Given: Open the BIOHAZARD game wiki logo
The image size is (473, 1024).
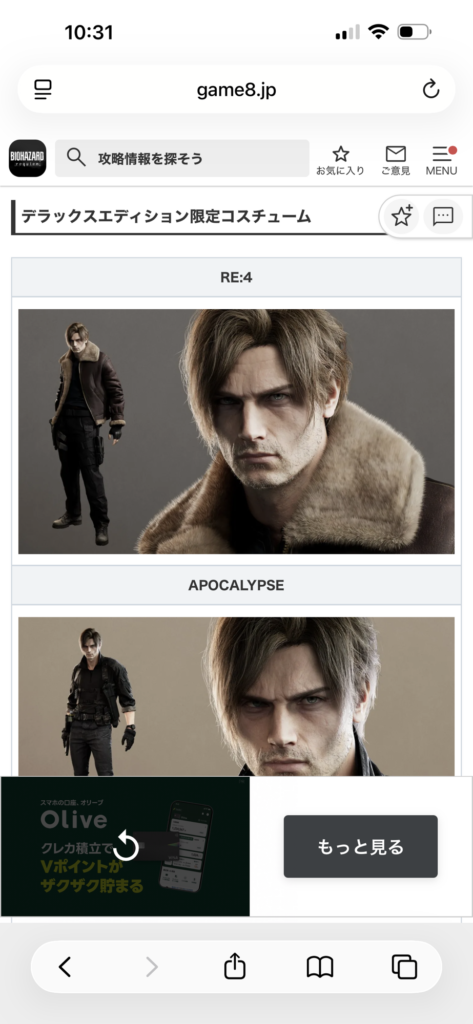Looking at the screenshot, I should coord(27,158).
